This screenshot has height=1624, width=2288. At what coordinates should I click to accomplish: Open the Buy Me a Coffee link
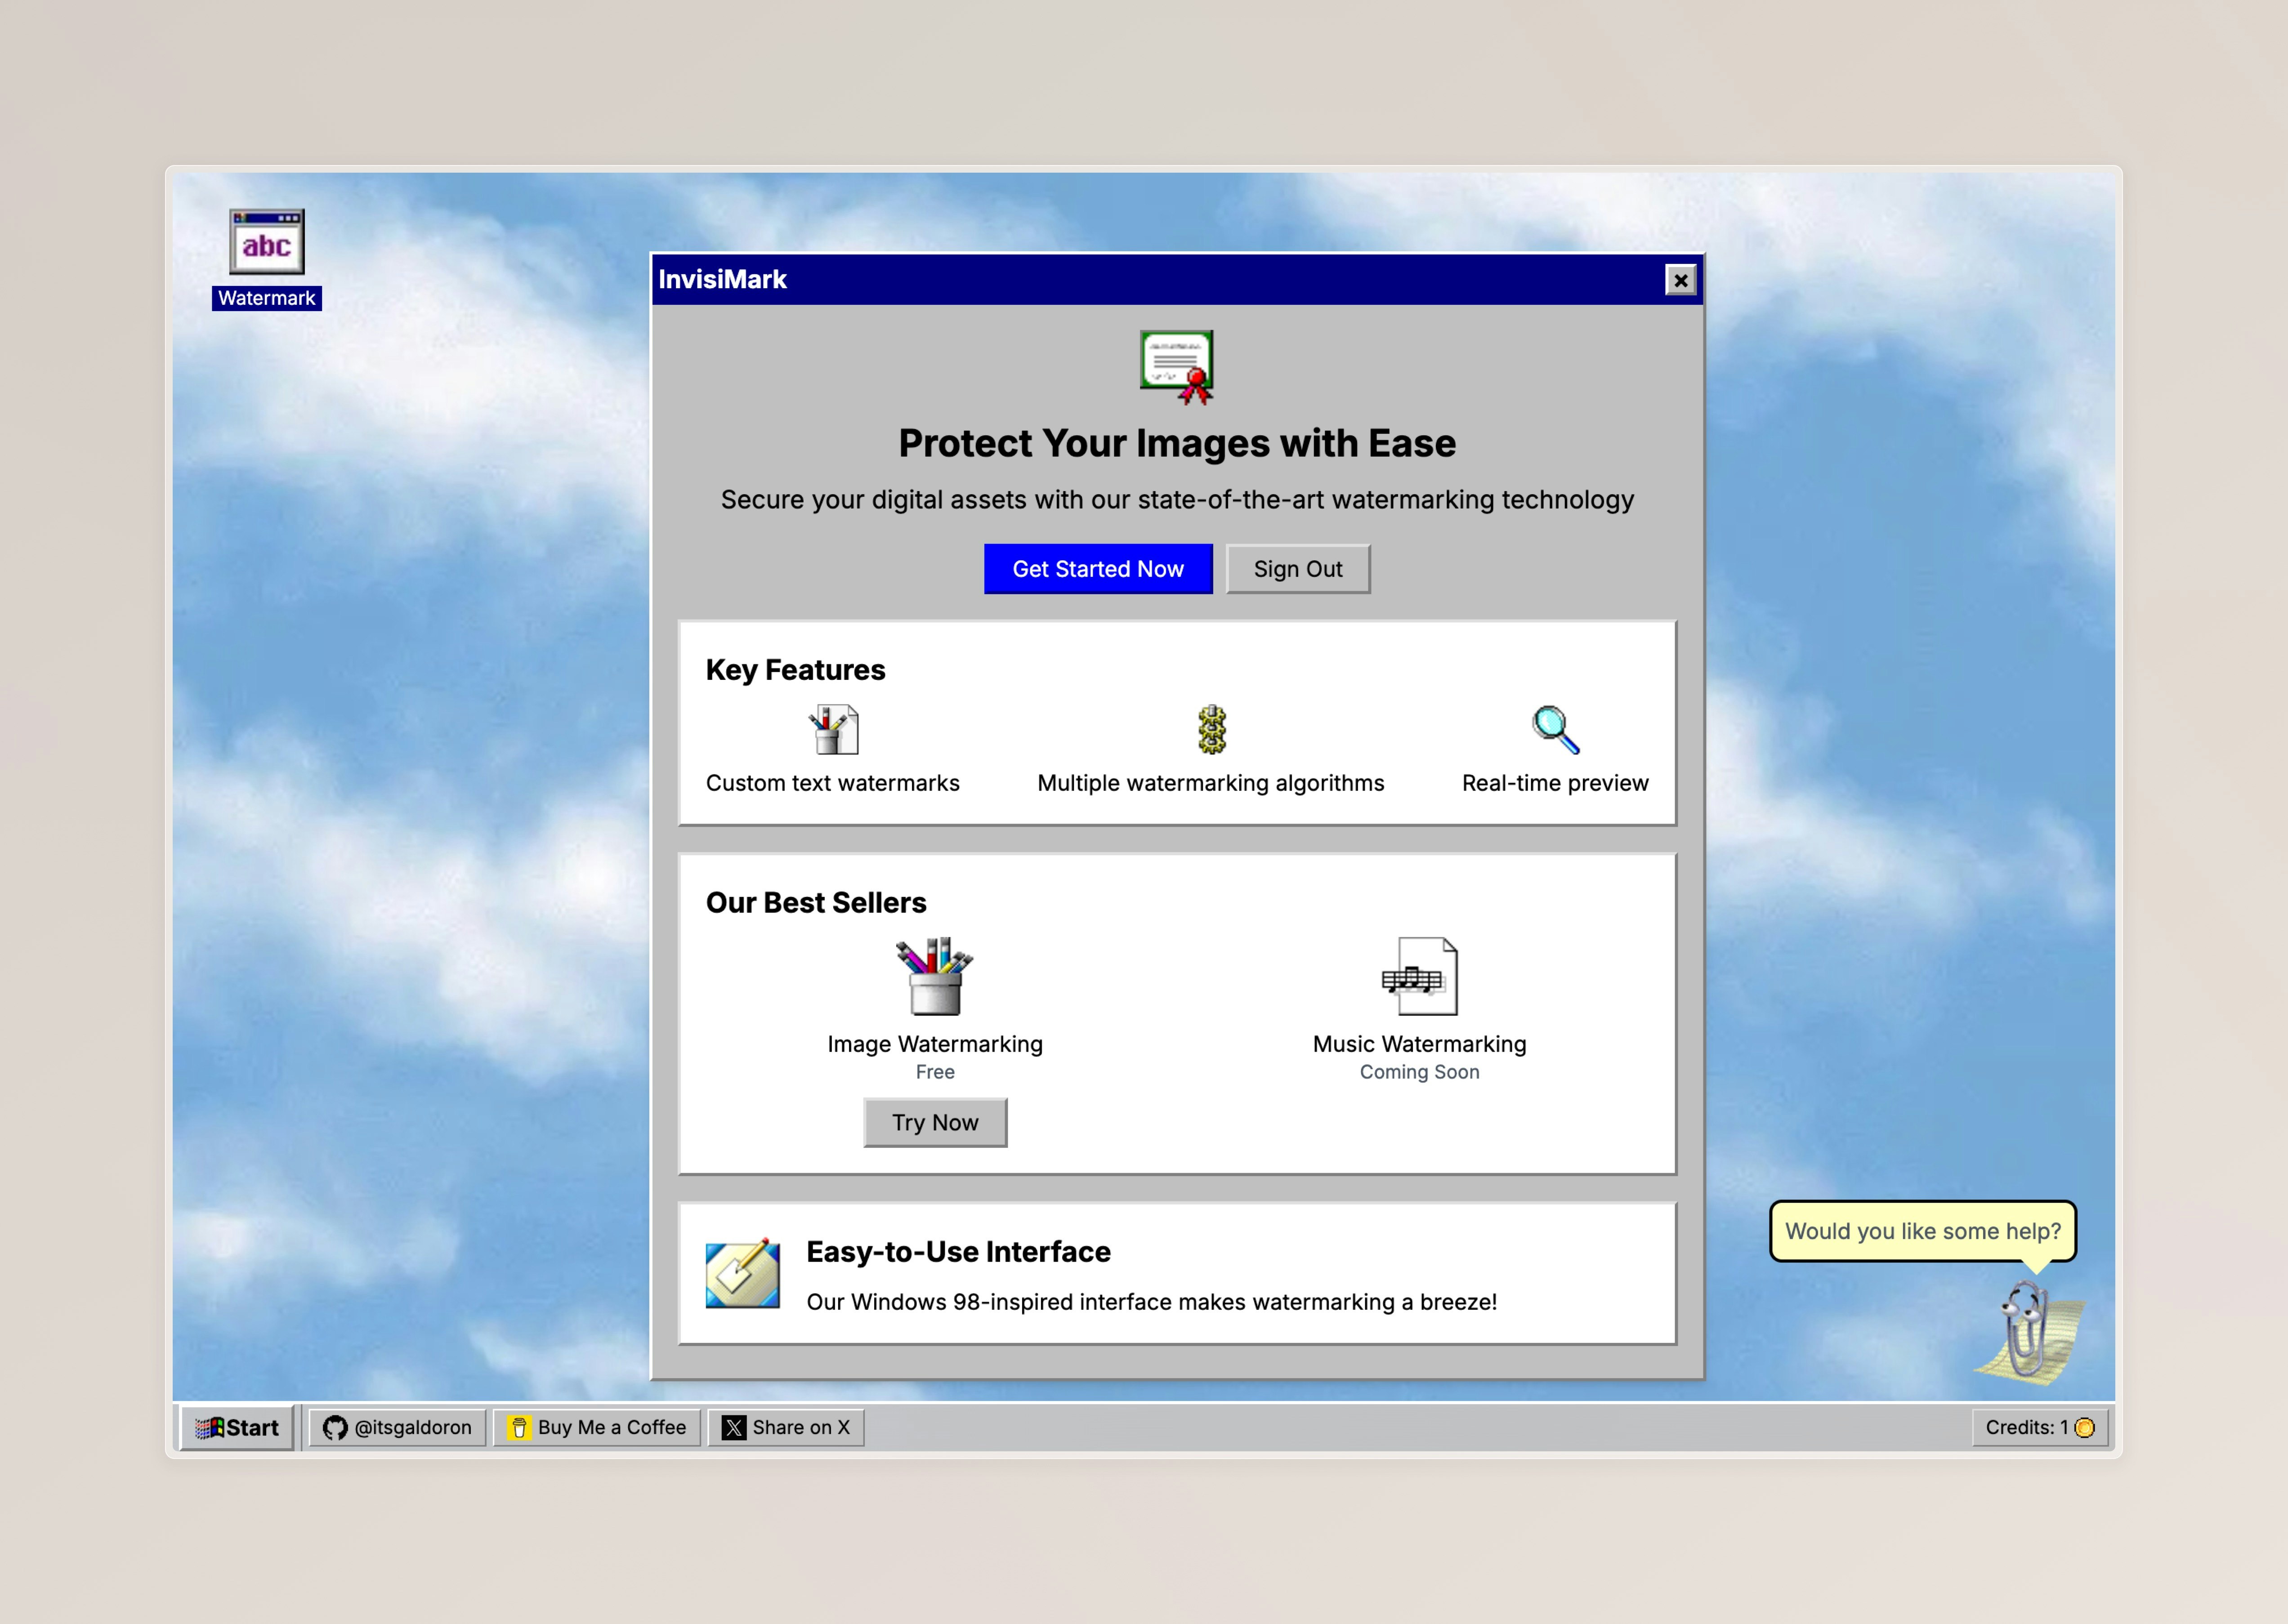click(597, 1428)
